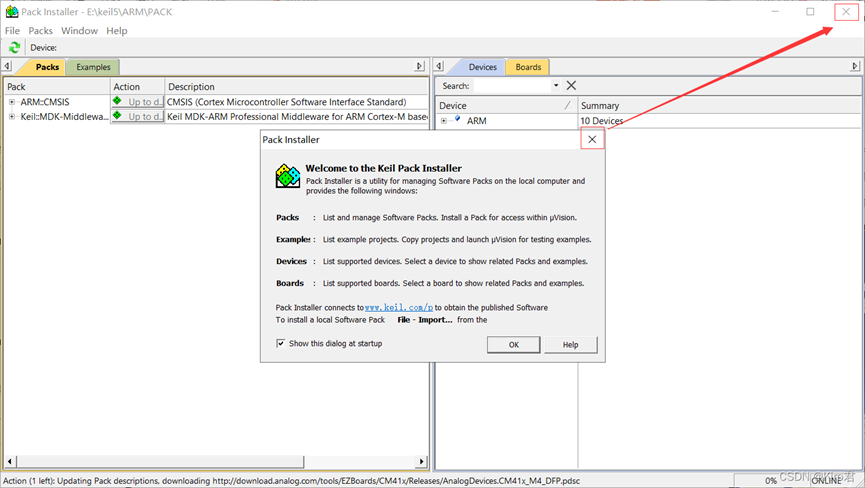Switch to the Boards tab
The height and width of the screenshot is (488, 865).
coord(528,67)
